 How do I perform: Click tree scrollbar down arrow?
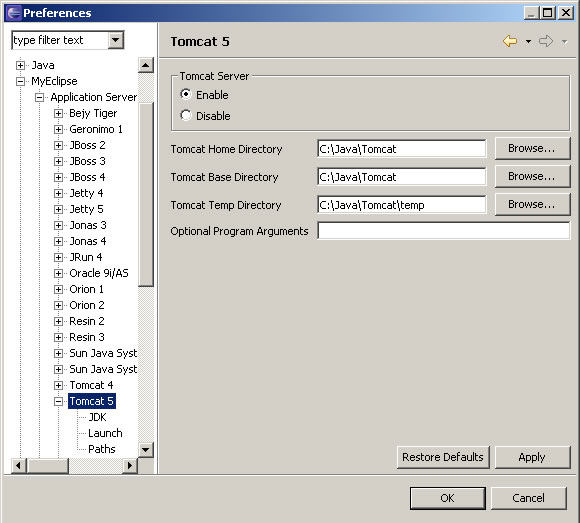click(146, 450)
